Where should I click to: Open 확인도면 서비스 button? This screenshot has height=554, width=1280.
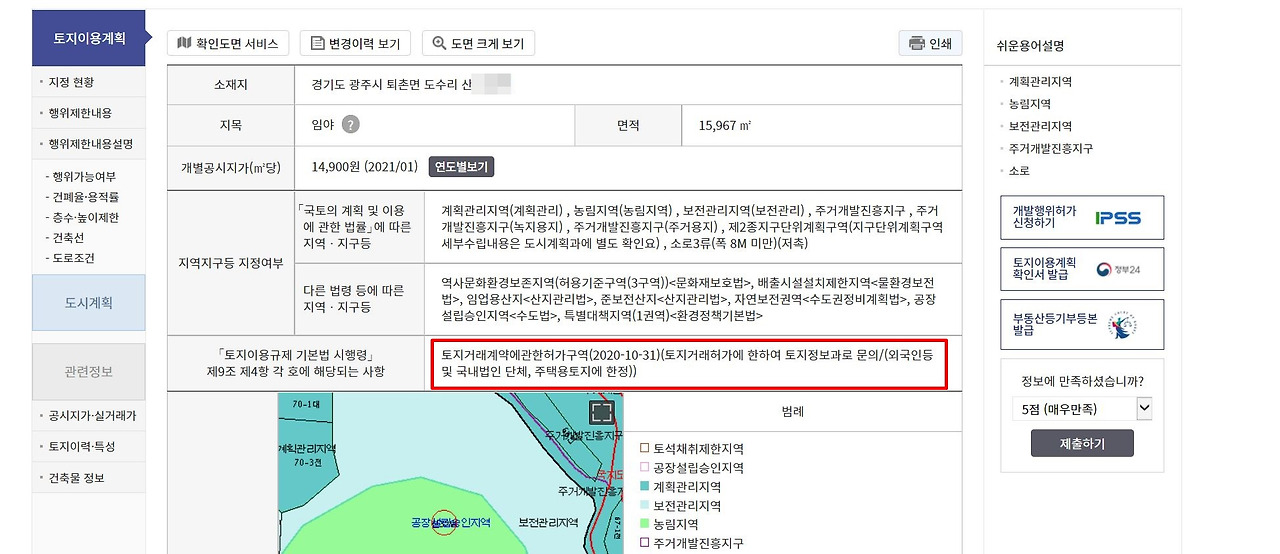coord(228,43)
